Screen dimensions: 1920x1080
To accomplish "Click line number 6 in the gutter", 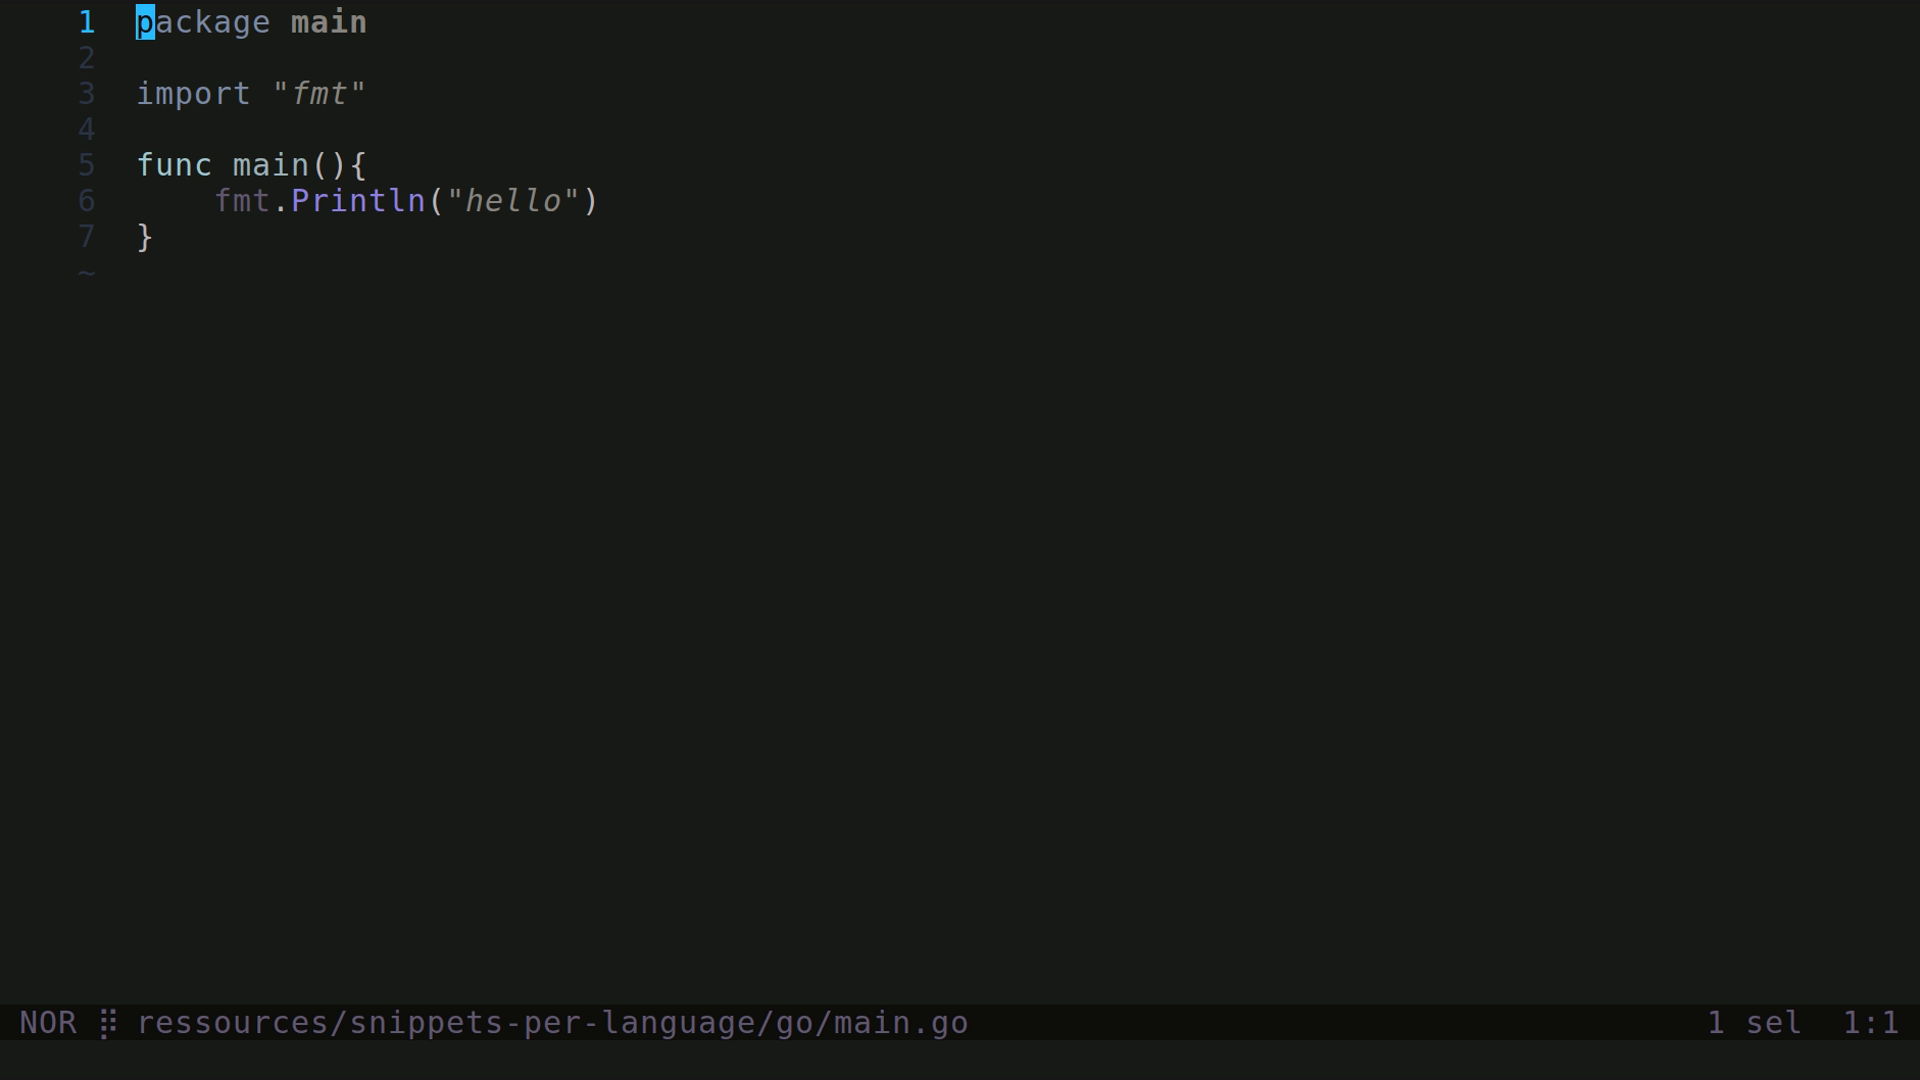I will tap(87, 201).
